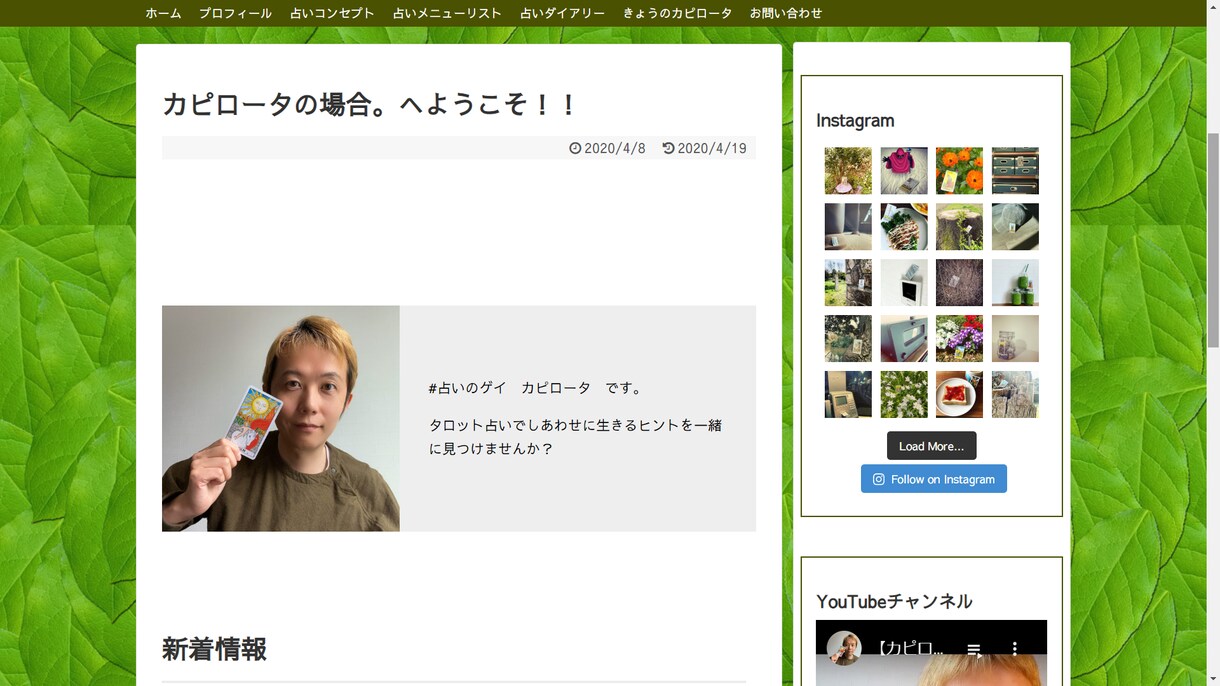Click the profile photo holding a tarot card
Viewport: 1220px width, 686px height.
click(x=281, y=418)
